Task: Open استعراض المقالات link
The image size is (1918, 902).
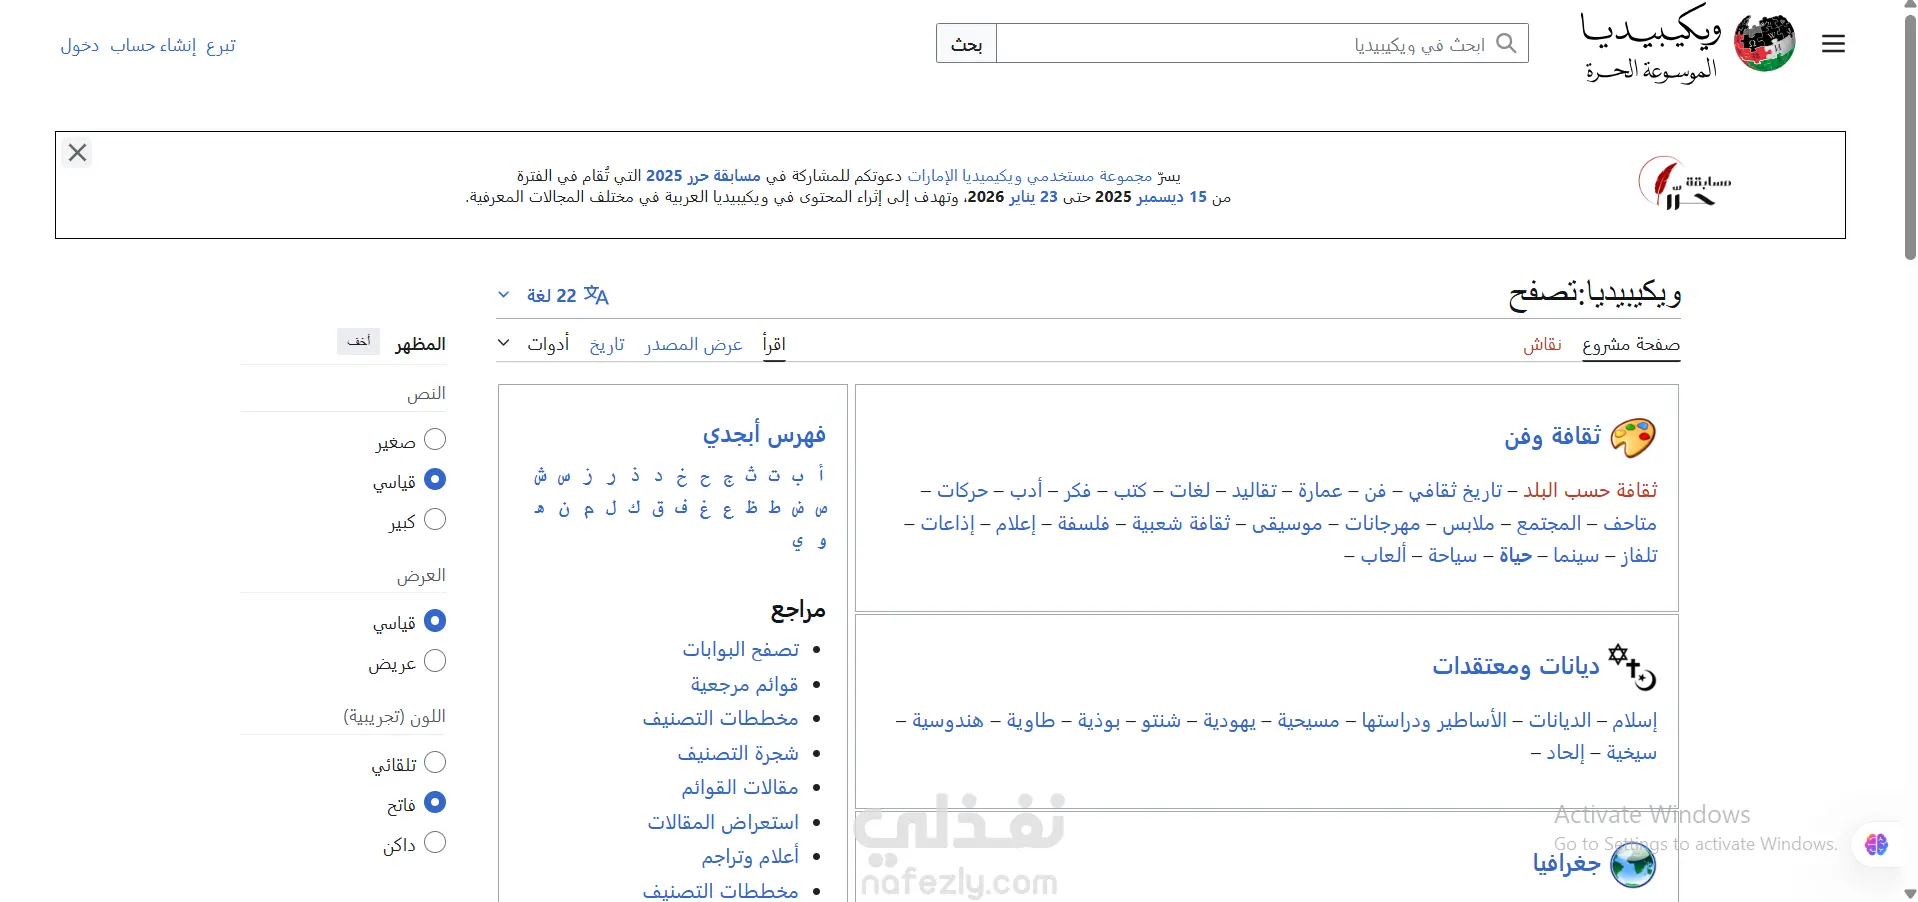Action: click(x=723, y=822)
